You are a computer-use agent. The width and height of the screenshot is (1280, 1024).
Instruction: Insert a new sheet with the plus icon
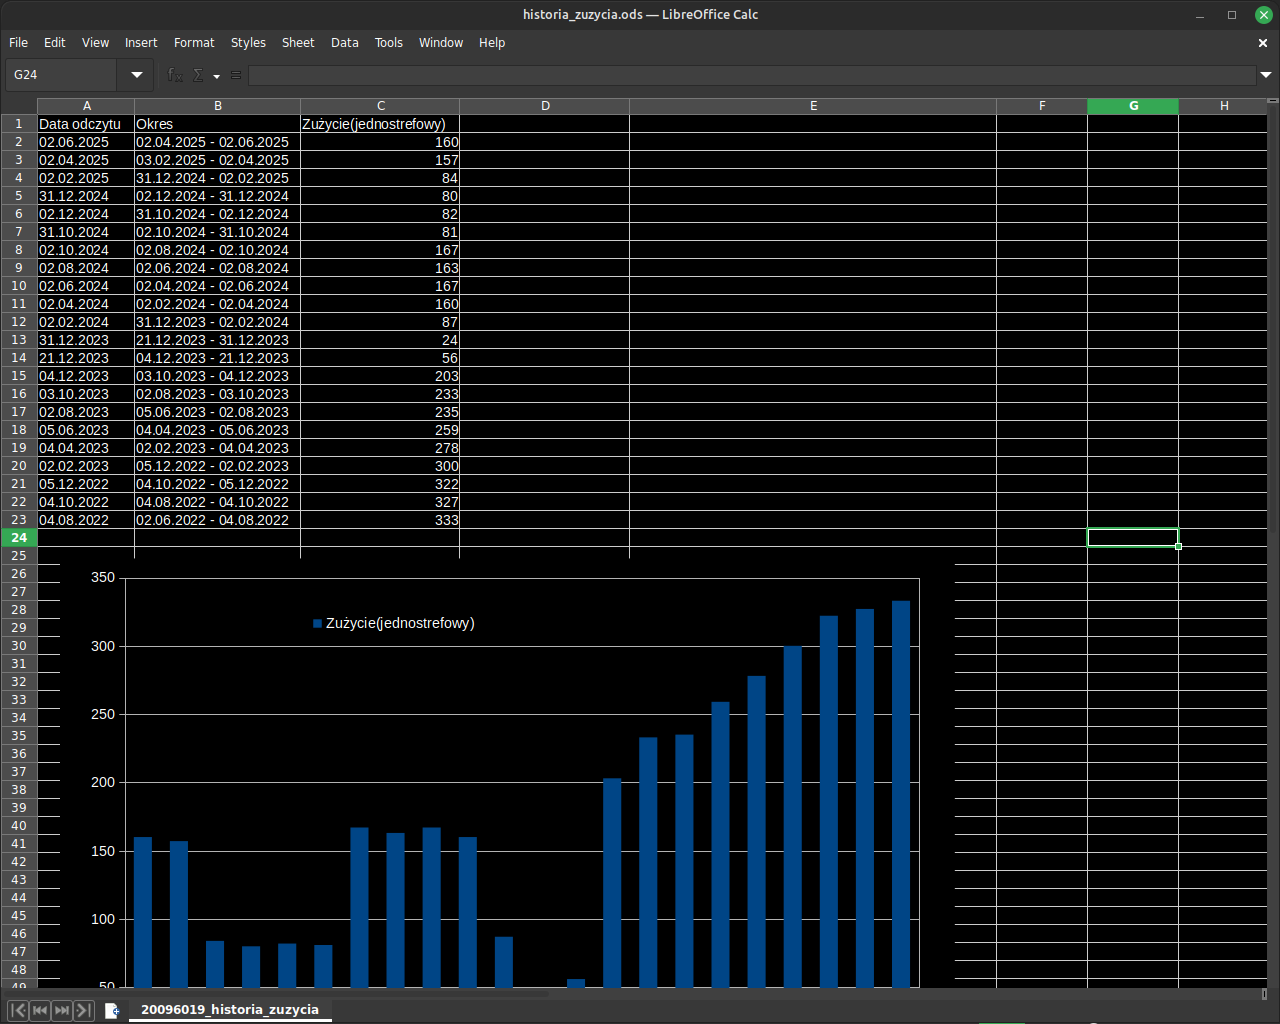(x=111, y=1010)
